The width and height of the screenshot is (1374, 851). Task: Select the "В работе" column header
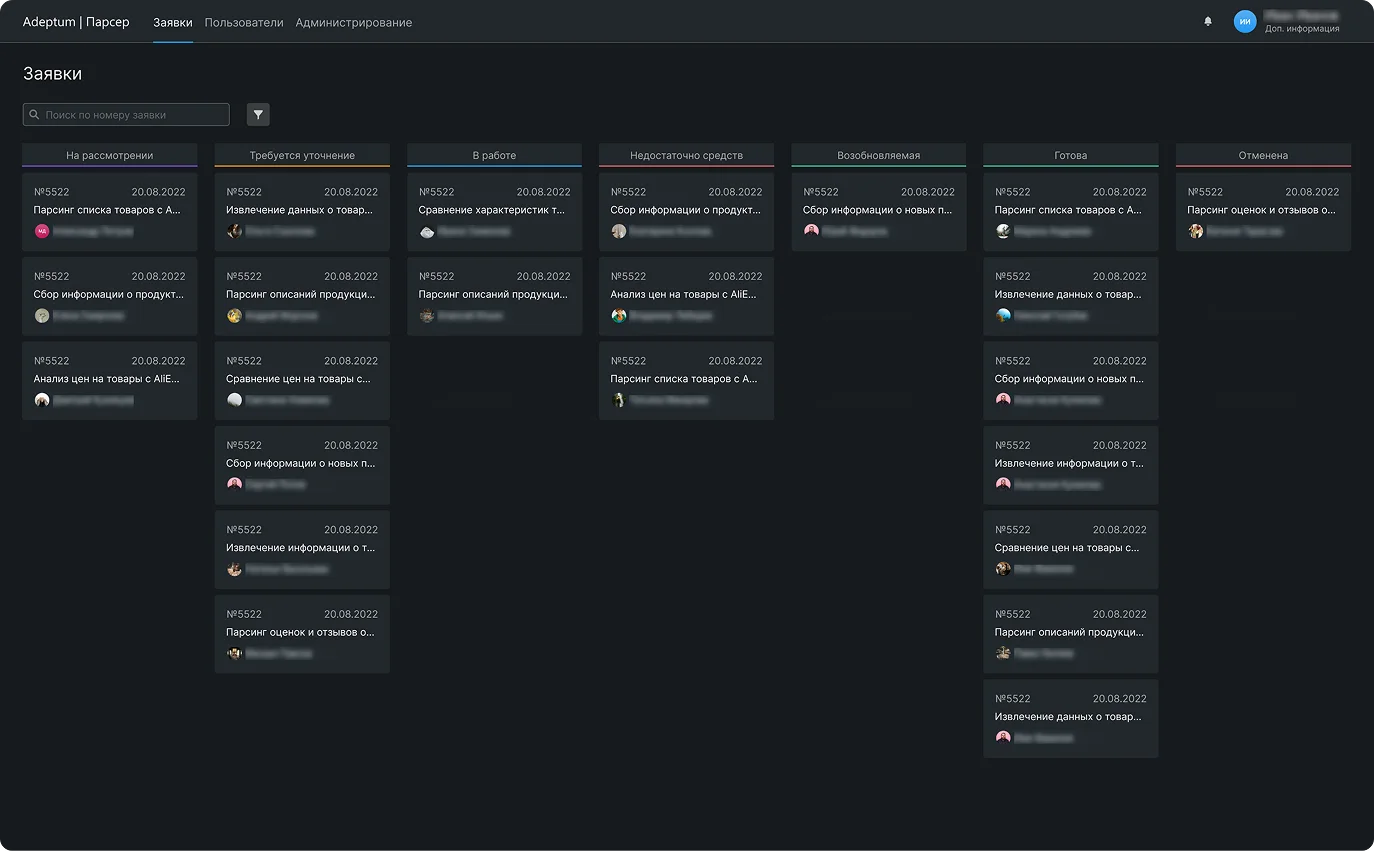point(494,155)
